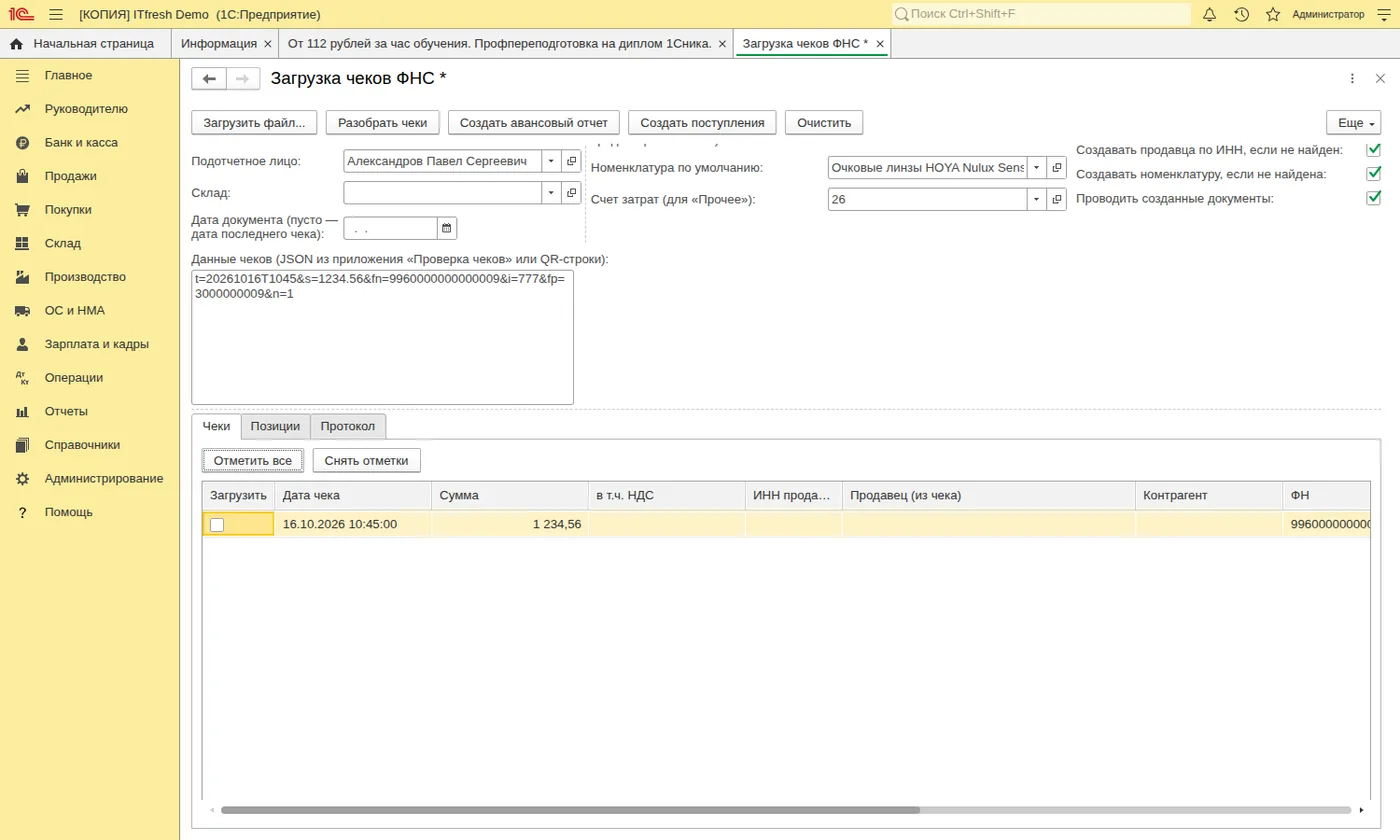Screen dimensions: 1400x840
Task: Click the Очистить button
Action: 824,123
